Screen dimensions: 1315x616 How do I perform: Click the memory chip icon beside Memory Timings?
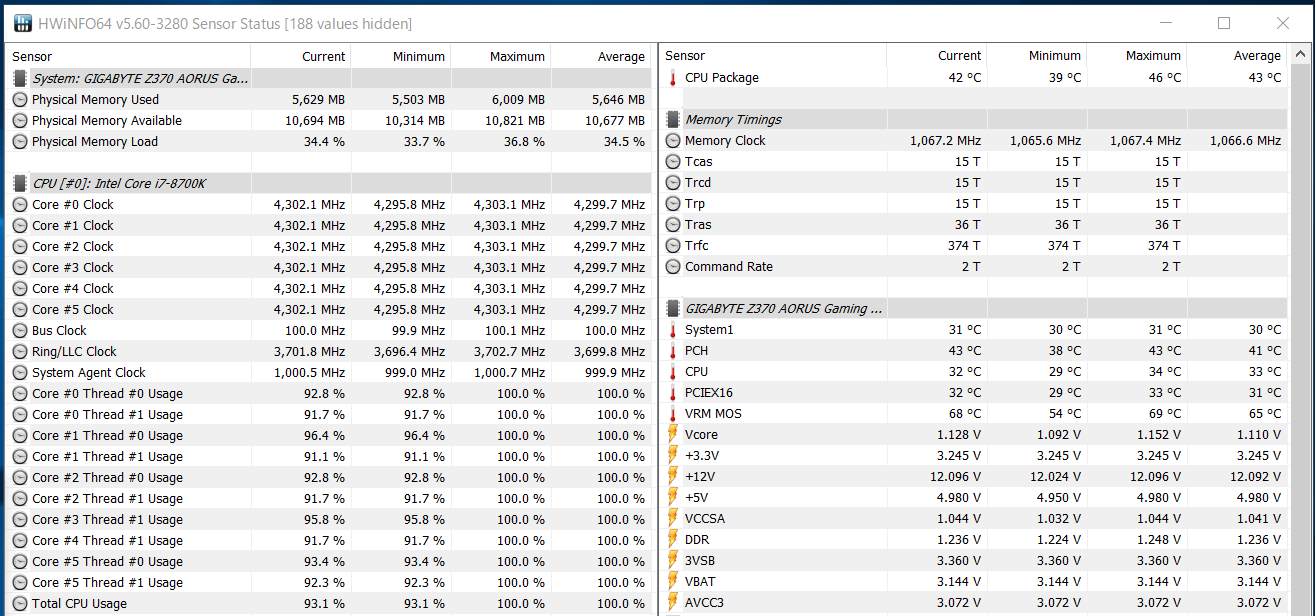tap(673, 120)
